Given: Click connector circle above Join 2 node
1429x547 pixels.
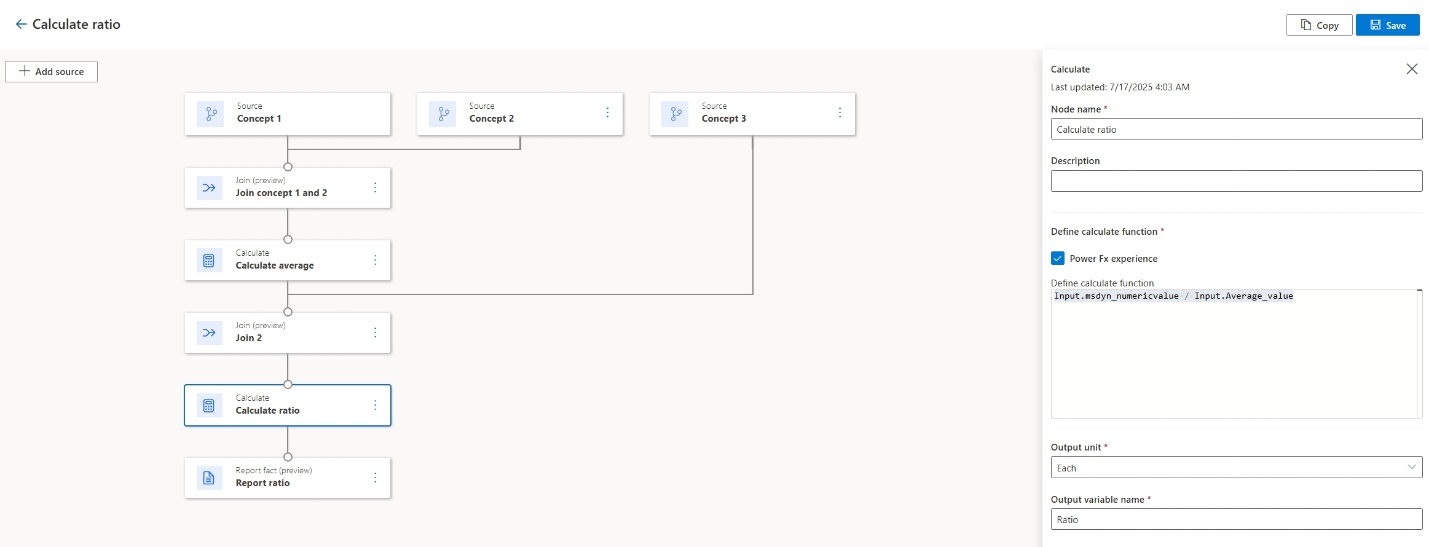Looking at the screenshot, I should pos(288,312).
